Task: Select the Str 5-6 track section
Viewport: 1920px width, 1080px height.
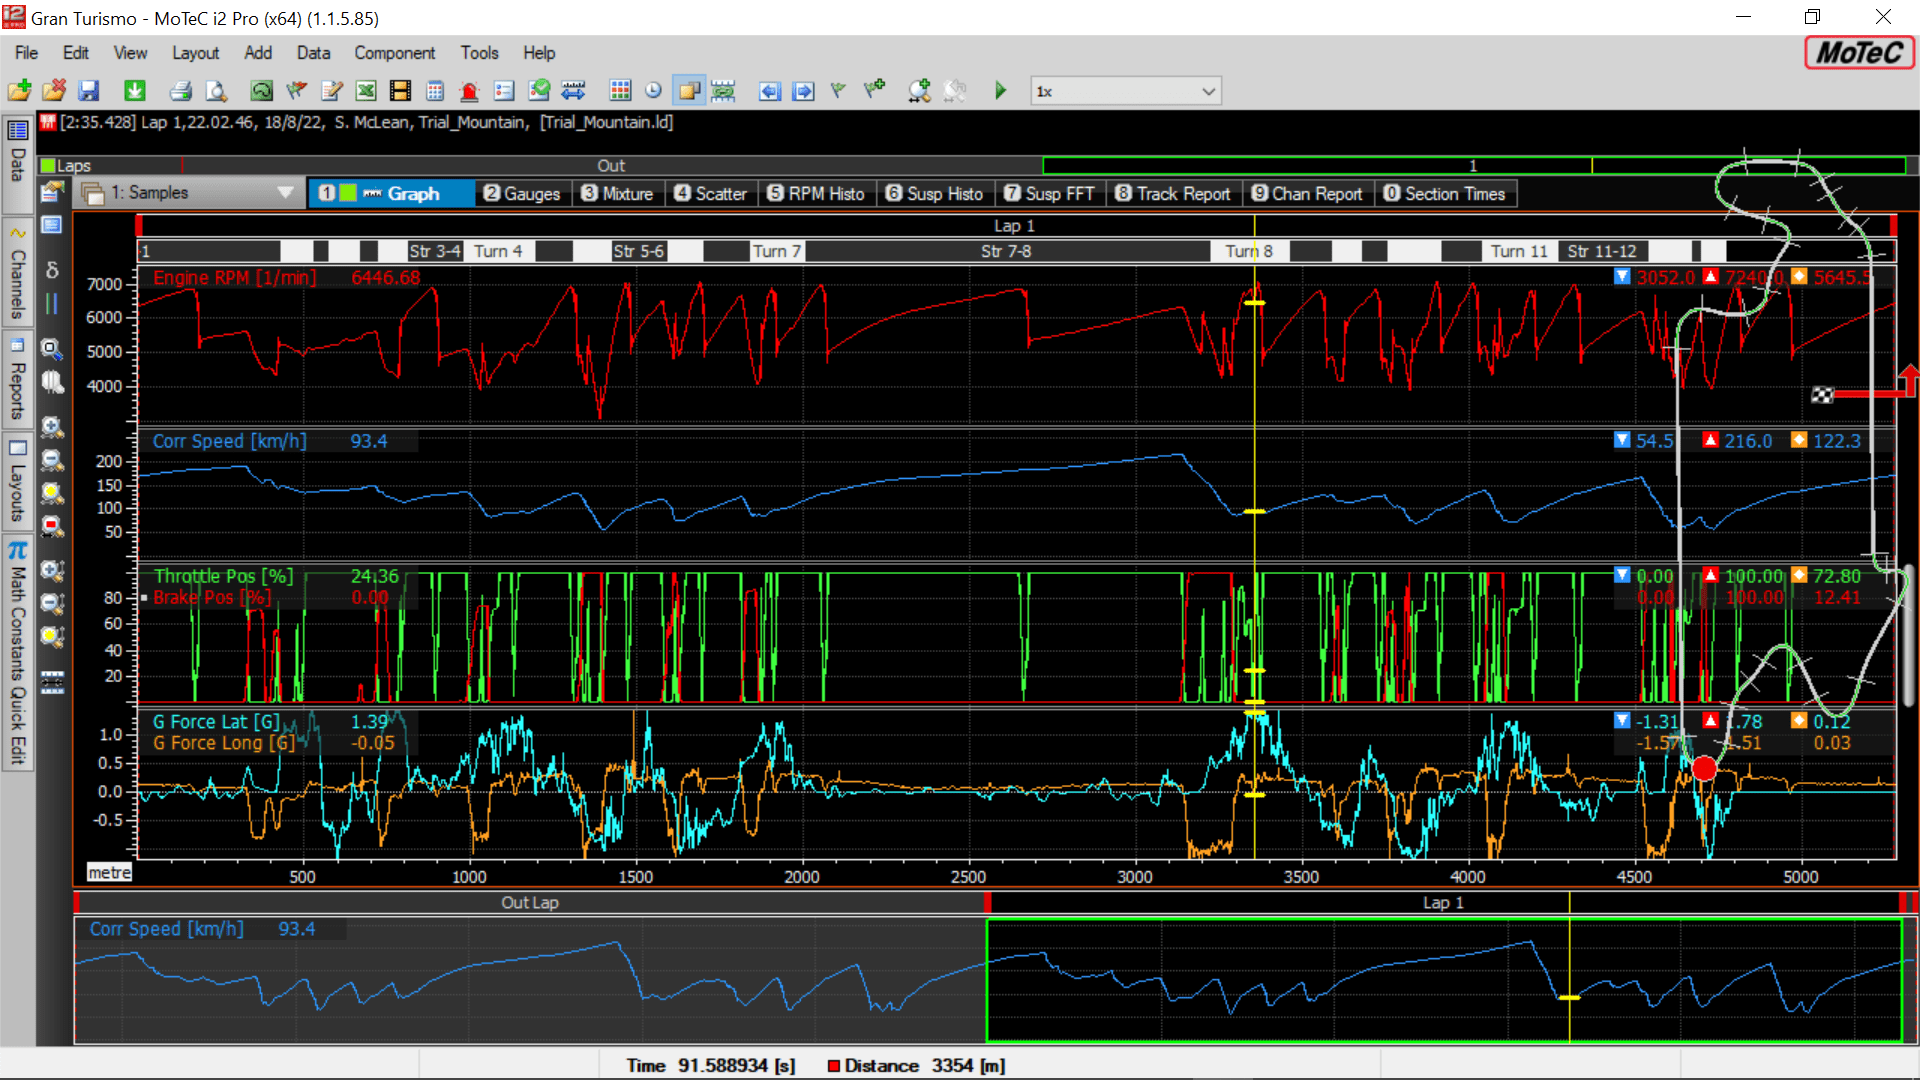Action: [638, 251]
